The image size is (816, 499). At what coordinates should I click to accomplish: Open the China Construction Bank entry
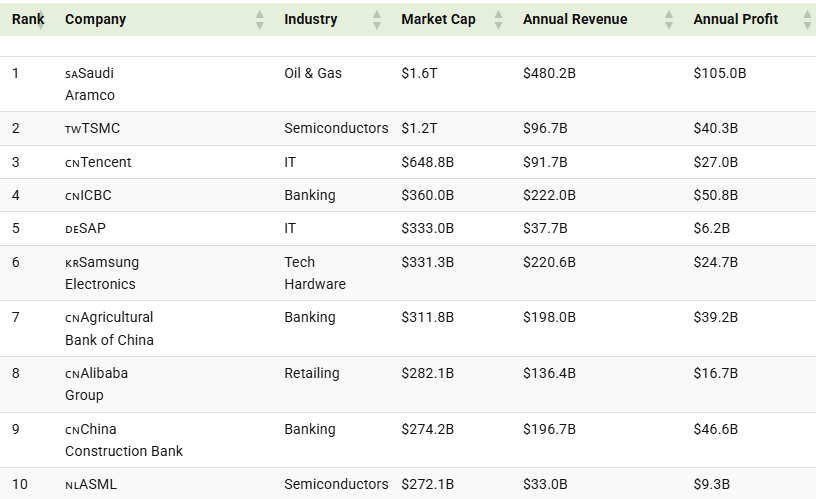point(124,440)
